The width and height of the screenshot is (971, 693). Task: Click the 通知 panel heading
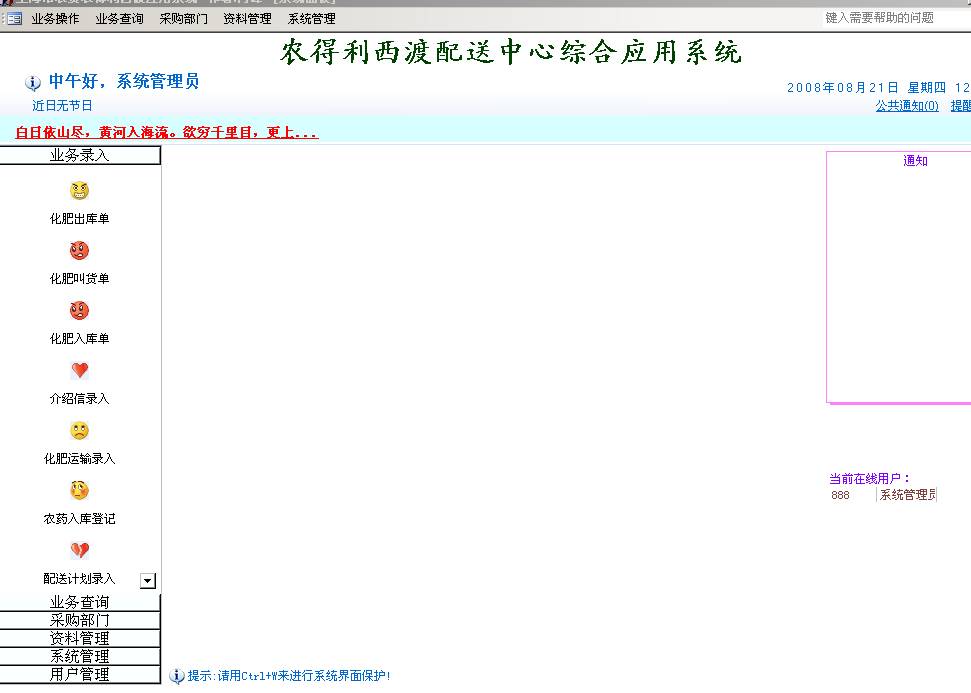[915, 161]
